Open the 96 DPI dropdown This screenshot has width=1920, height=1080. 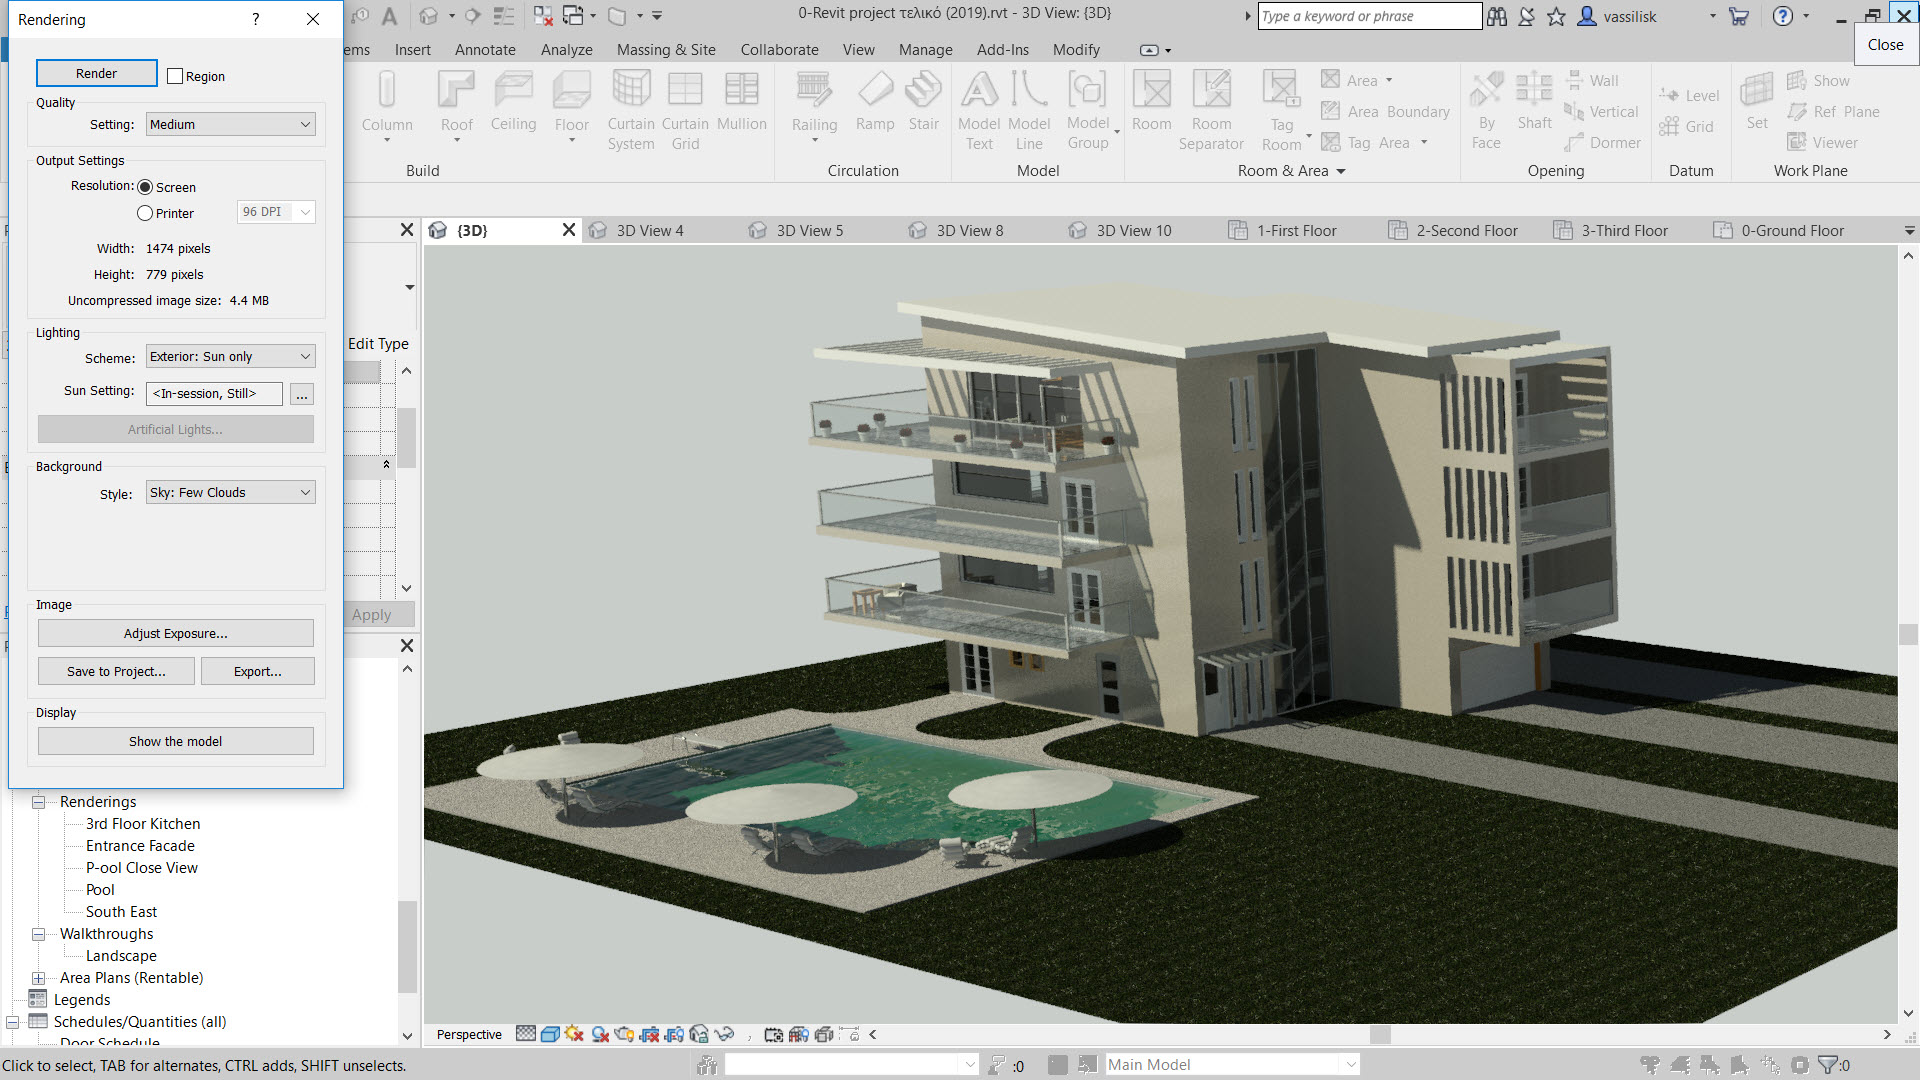(276, 212)
